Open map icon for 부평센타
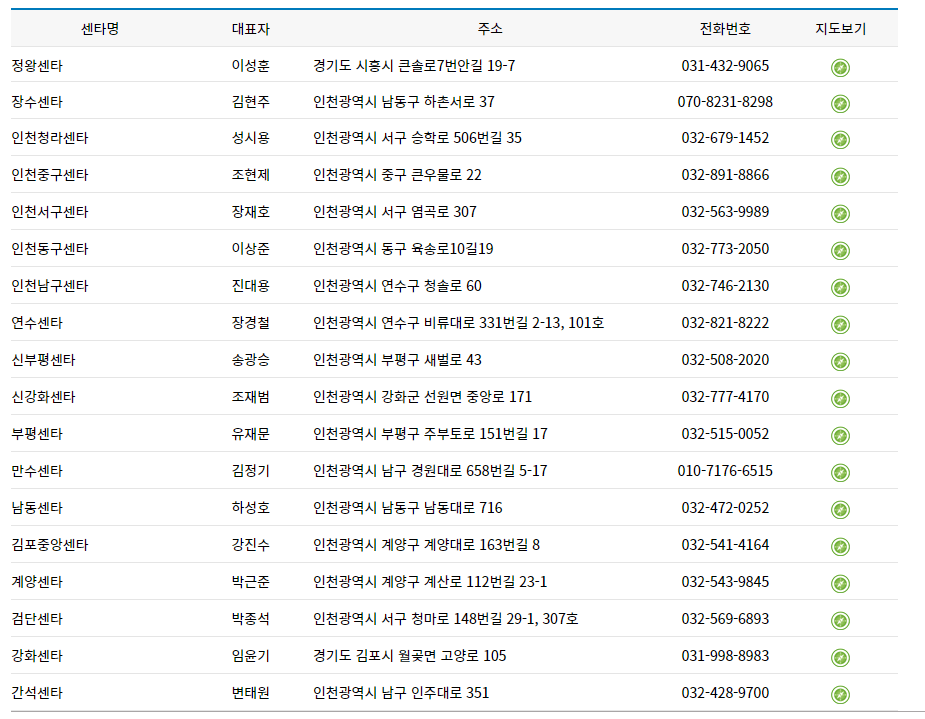 (x=840, y=436)
